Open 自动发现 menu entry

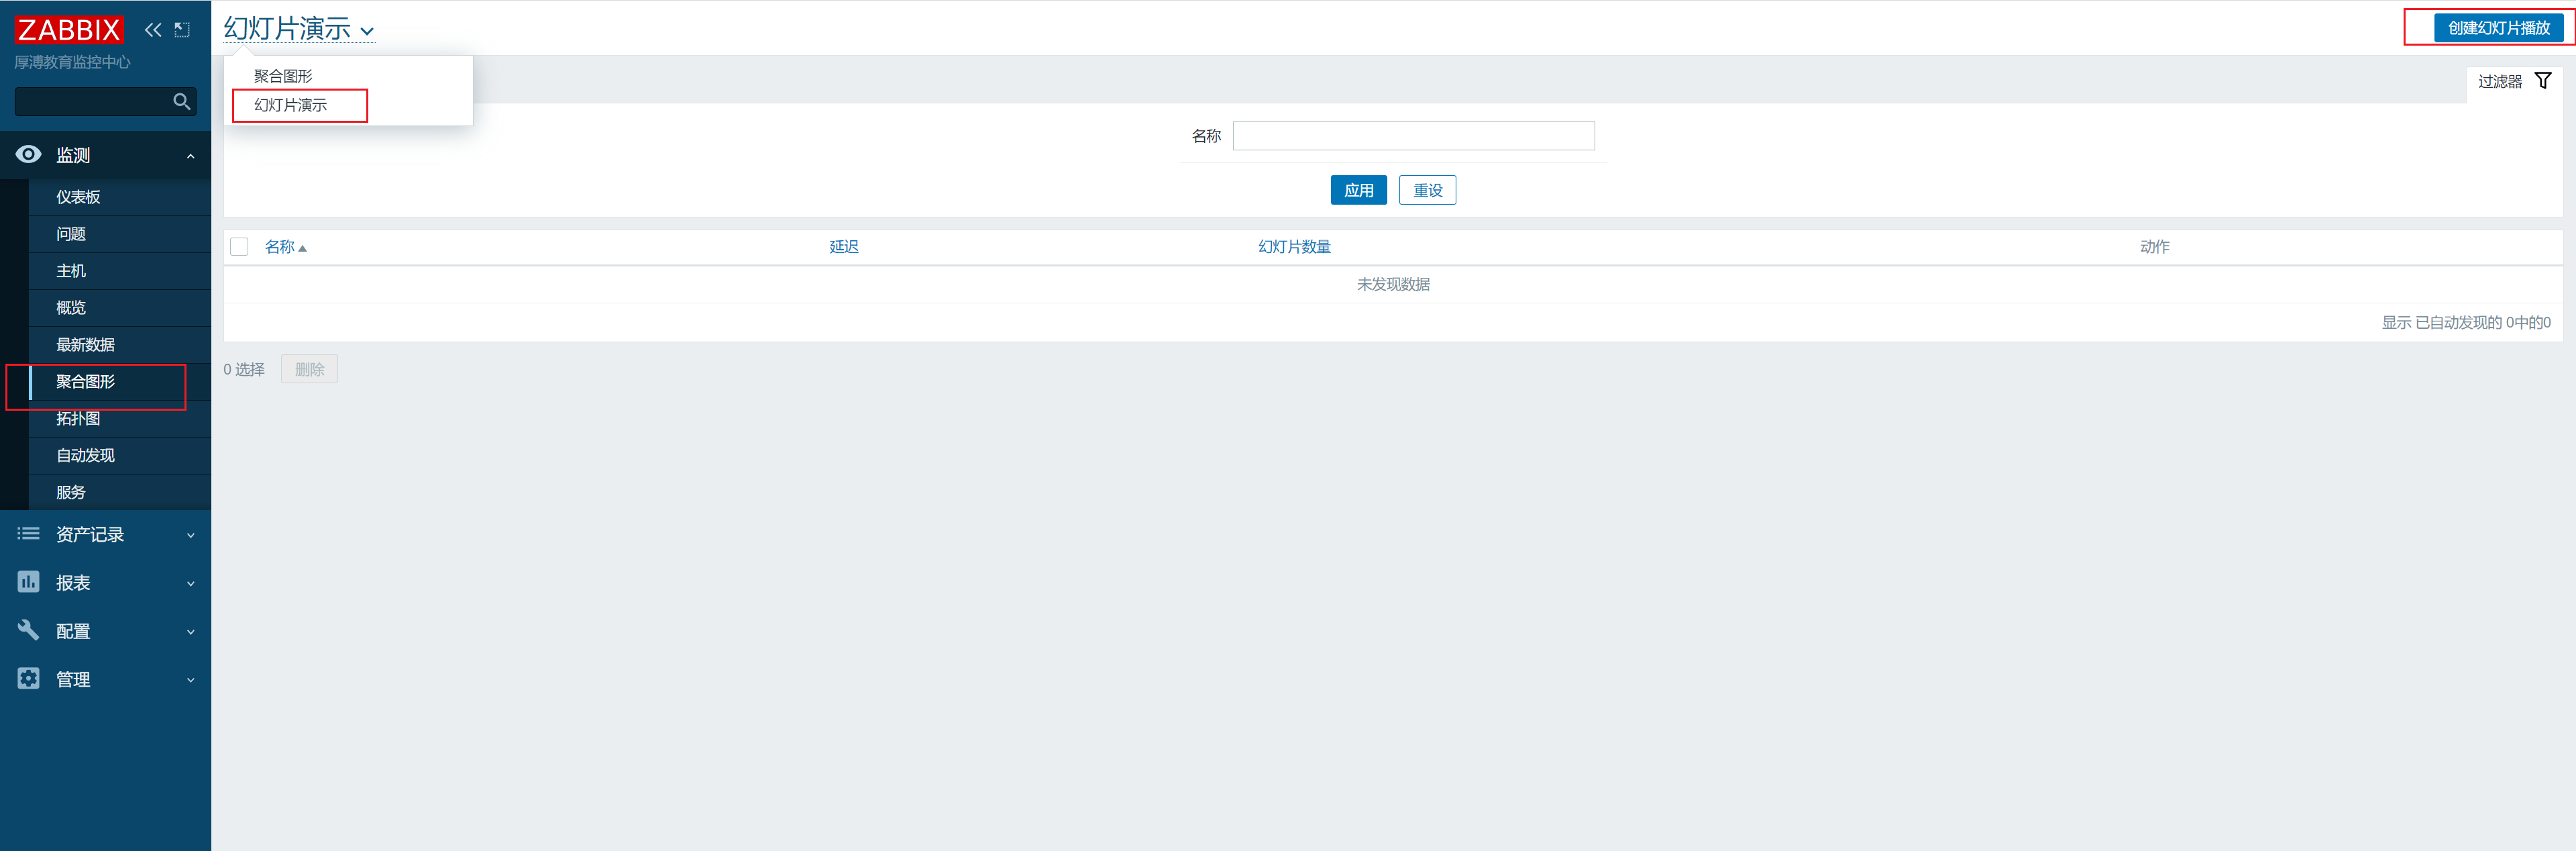coord(120,456)
